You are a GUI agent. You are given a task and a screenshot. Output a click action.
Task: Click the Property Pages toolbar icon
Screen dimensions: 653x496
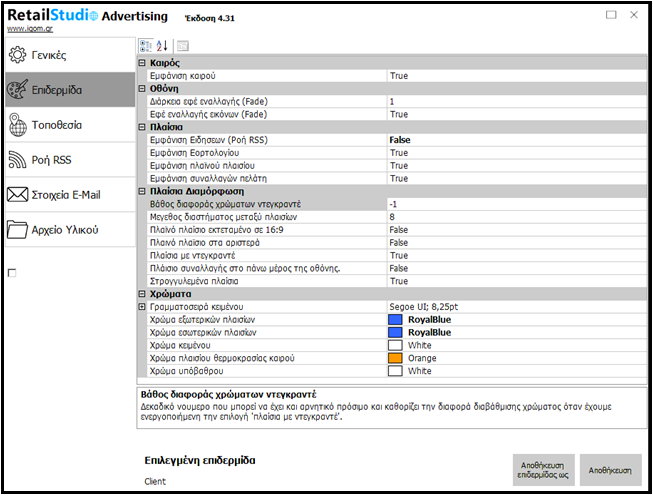[183, 46]
